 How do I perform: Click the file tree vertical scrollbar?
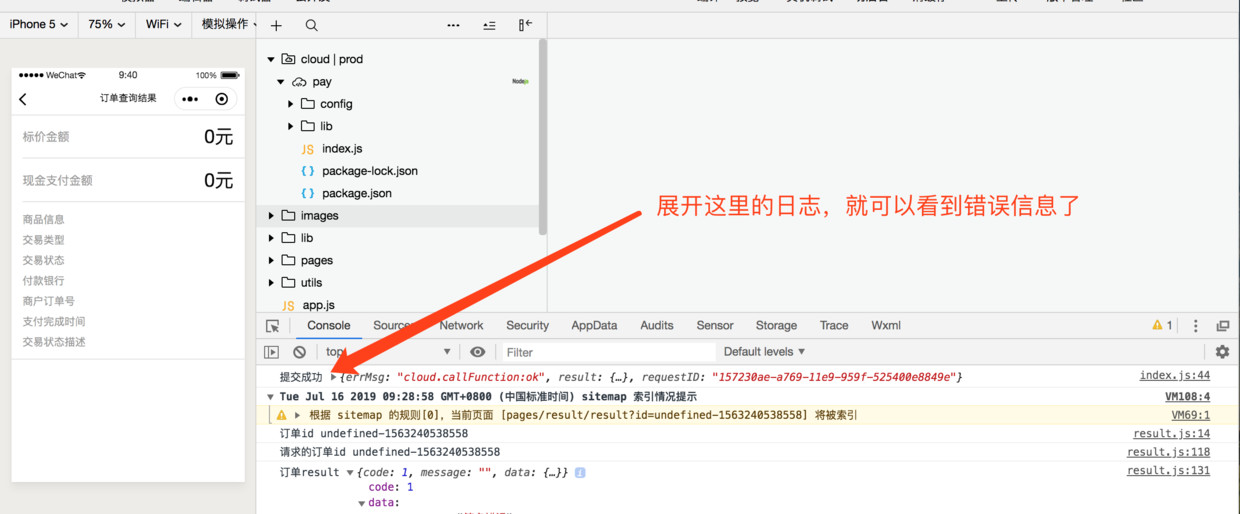(543, 137)
